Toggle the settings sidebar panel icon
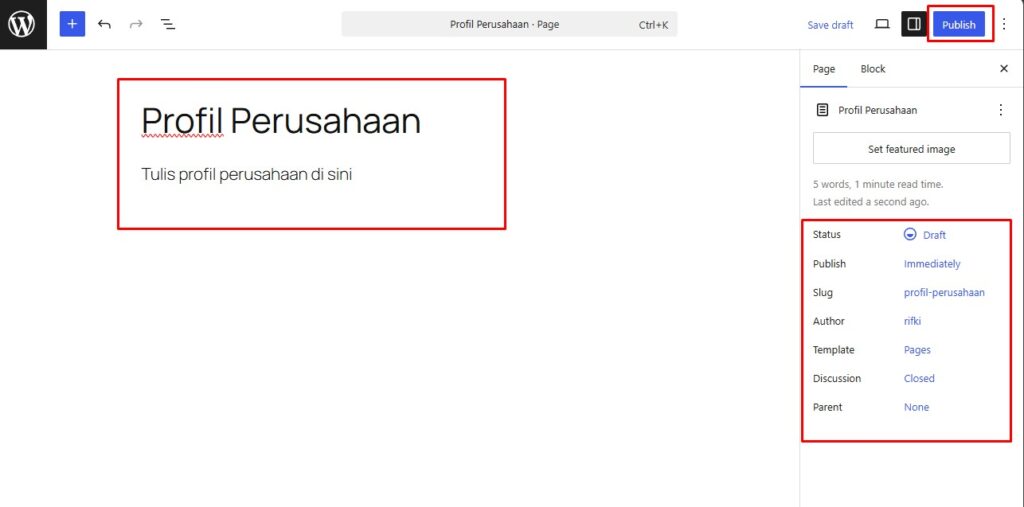 [x=914, y=24]
